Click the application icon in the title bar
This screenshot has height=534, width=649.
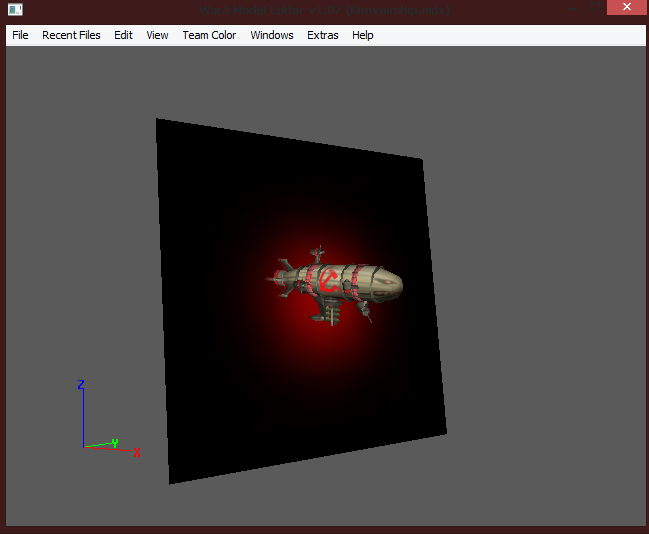point(15,9)
